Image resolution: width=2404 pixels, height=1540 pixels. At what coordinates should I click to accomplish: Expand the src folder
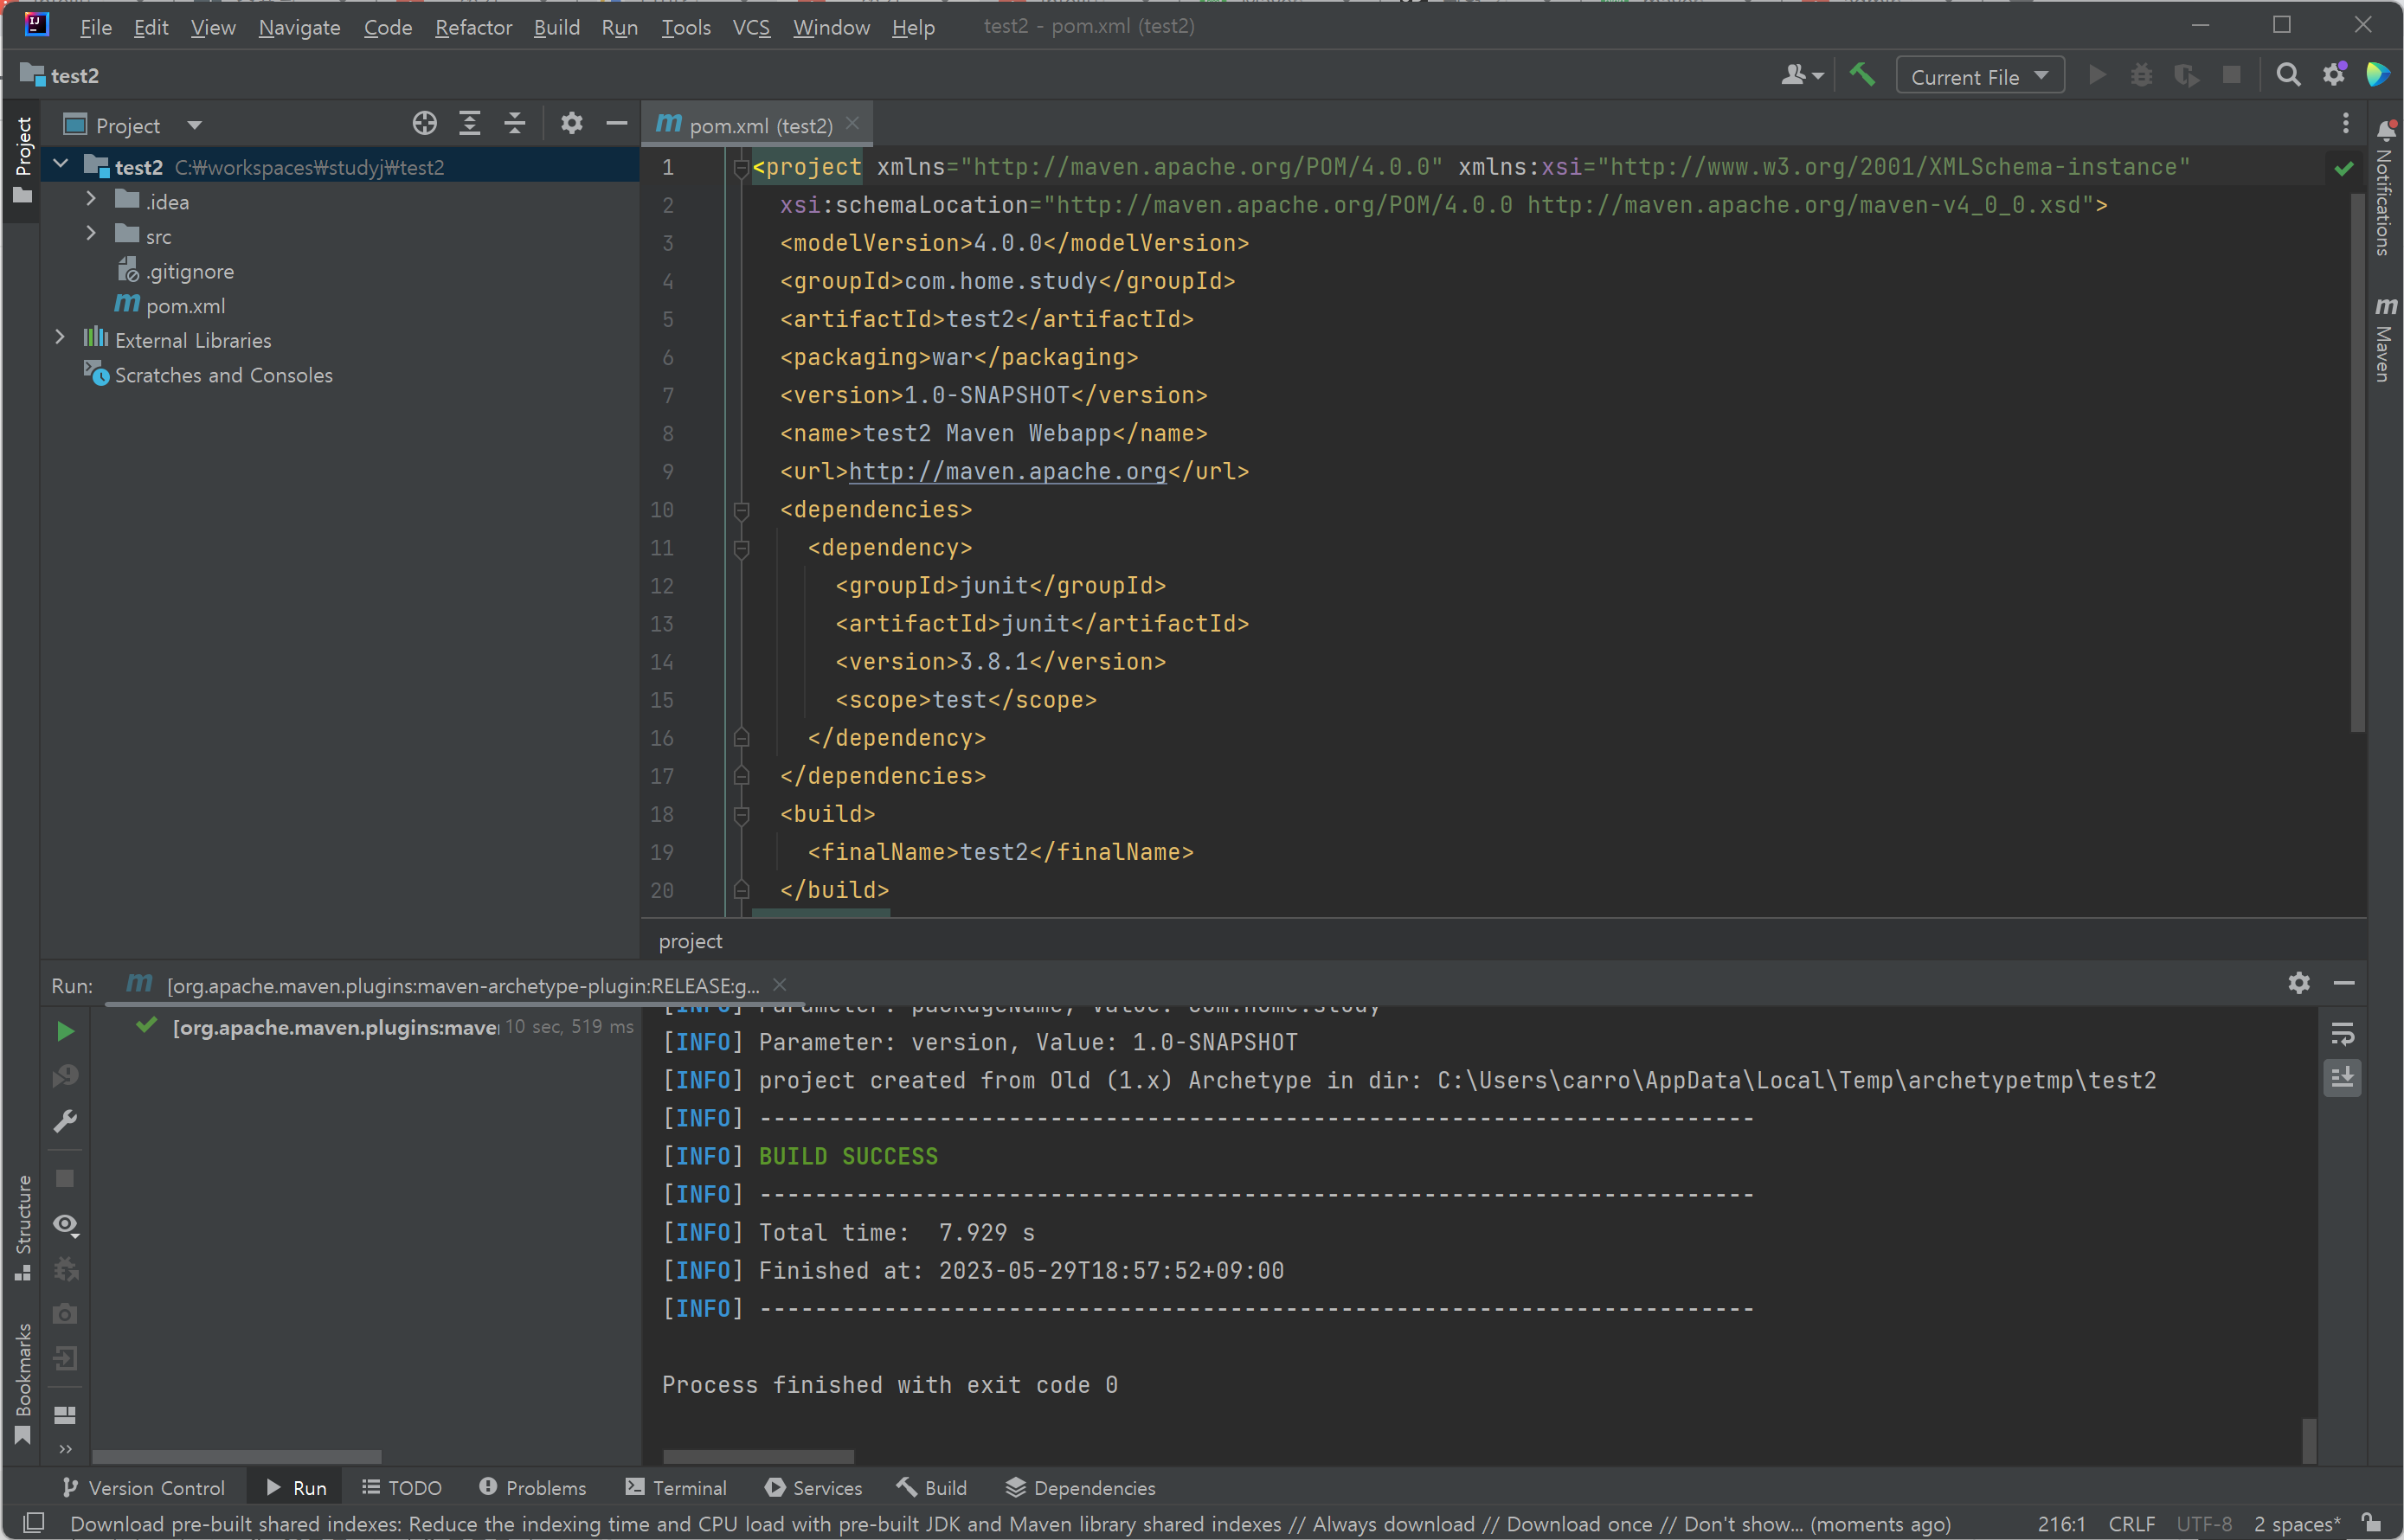tap(91, 235)
